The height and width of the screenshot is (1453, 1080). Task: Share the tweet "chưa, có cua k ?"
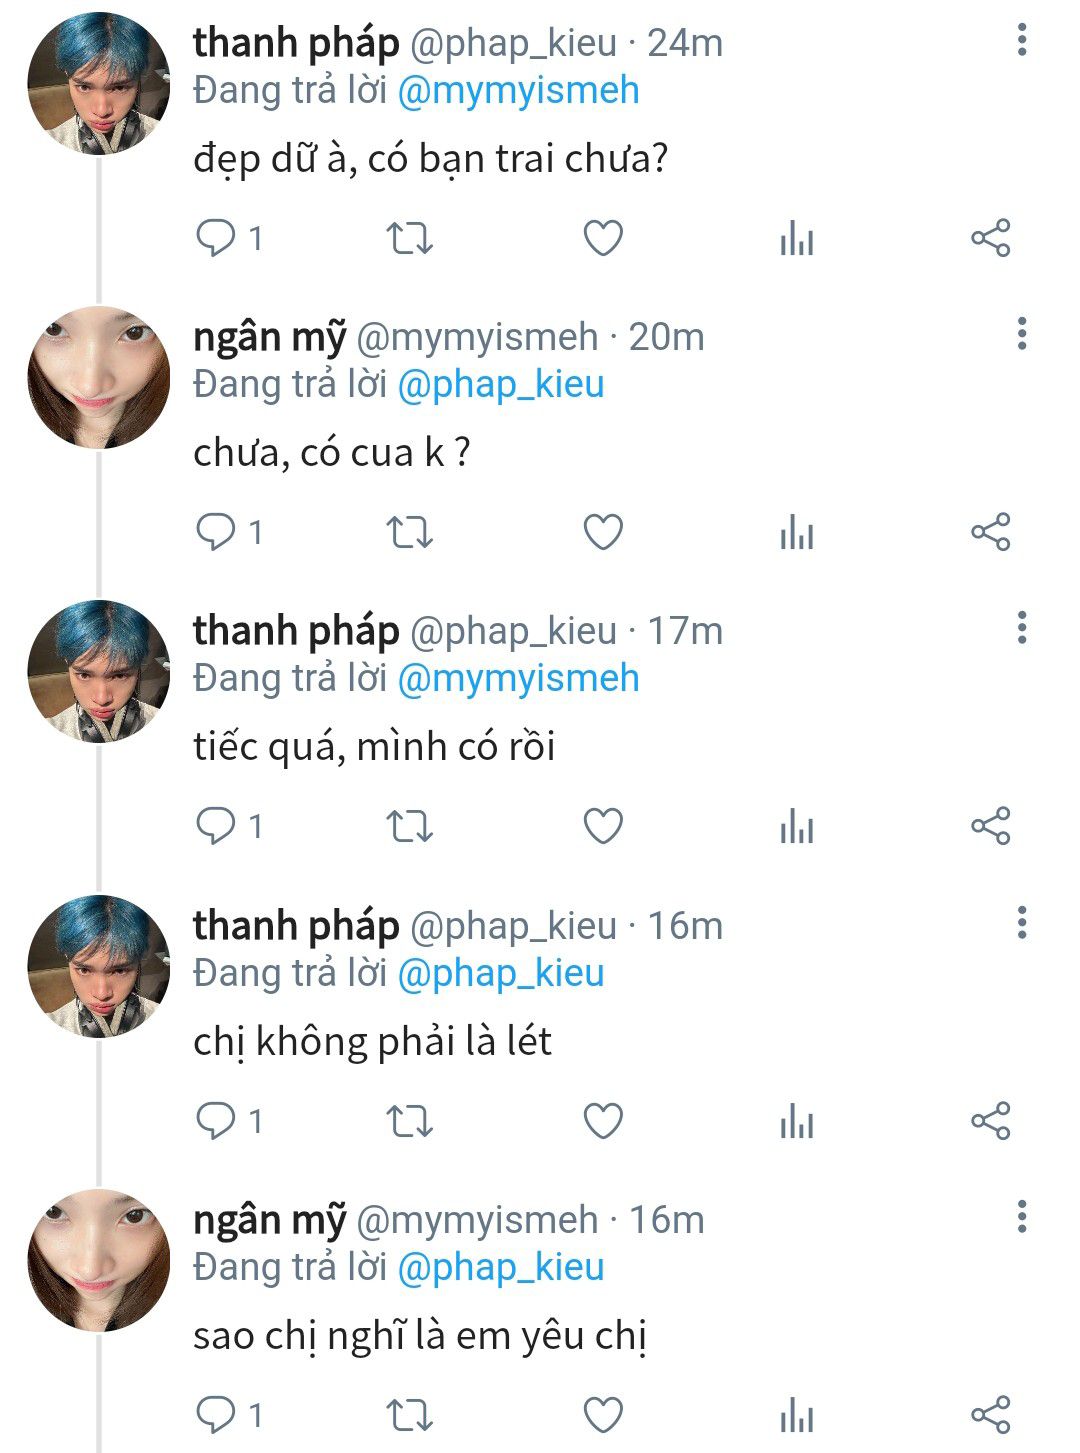(991, 532)
